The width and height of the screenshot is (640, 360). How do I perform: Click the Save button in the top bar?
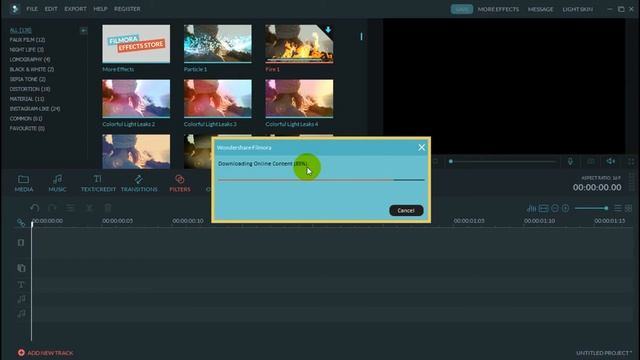(462, 9)
